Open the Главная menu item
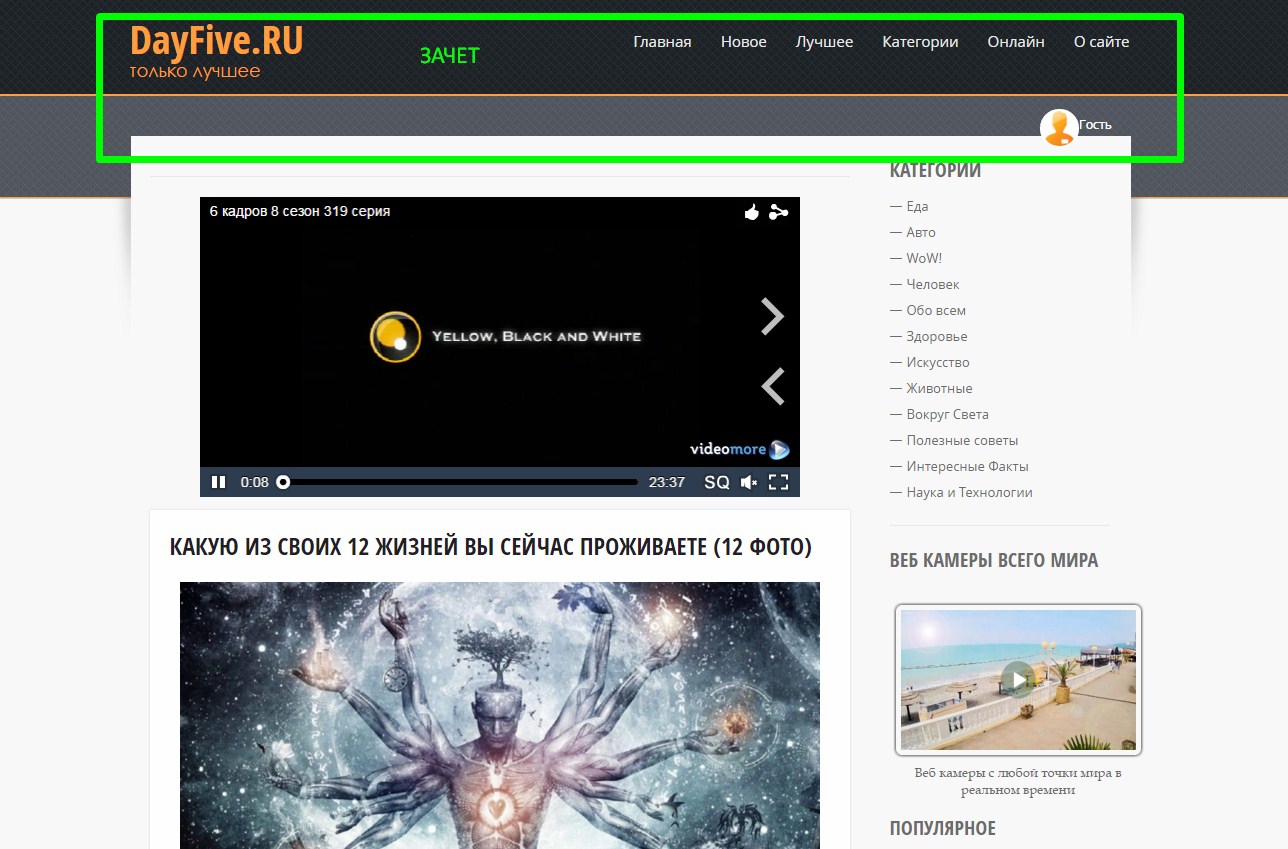 coord(662,42)
